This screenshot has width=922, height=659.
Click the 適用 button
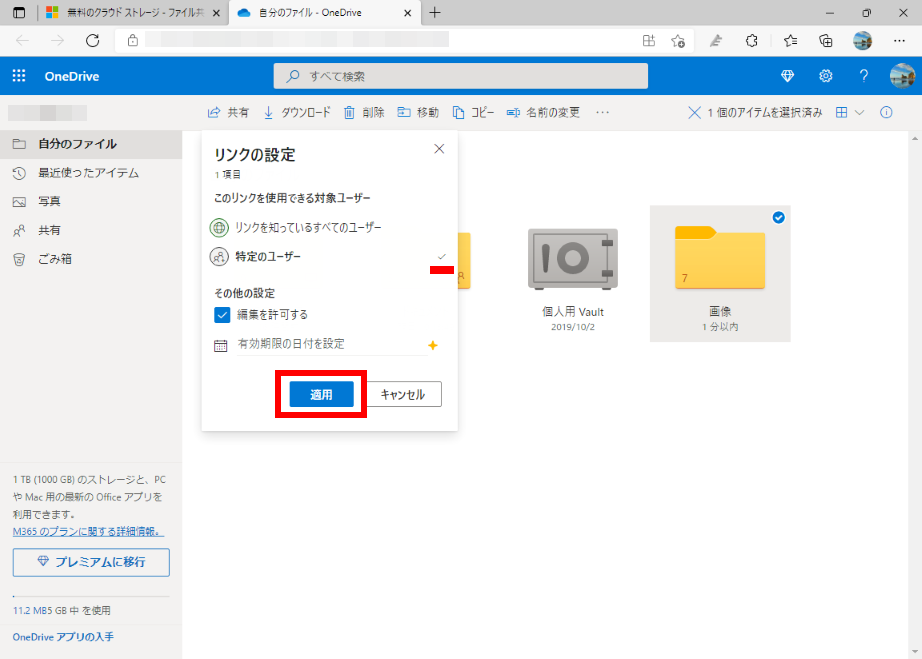tap(321, 394)
